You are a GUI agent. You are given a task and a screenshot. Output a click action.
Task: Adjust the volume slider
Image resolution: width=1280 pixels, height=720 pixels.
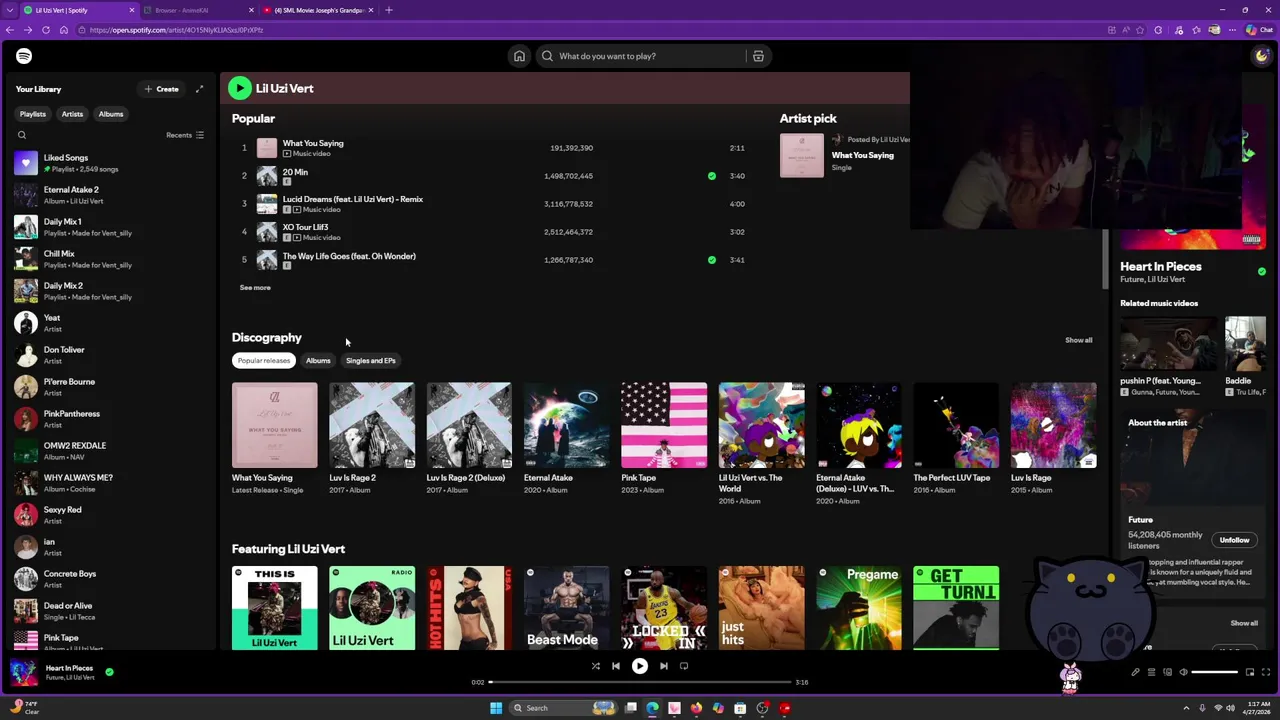point(1215,672)
